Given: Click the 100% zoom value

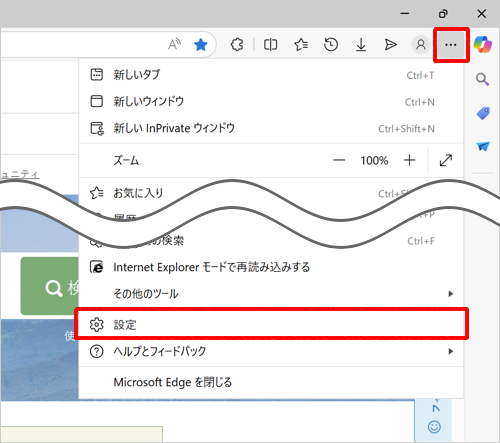Looking at the screenshot, I should click(374, 161).
